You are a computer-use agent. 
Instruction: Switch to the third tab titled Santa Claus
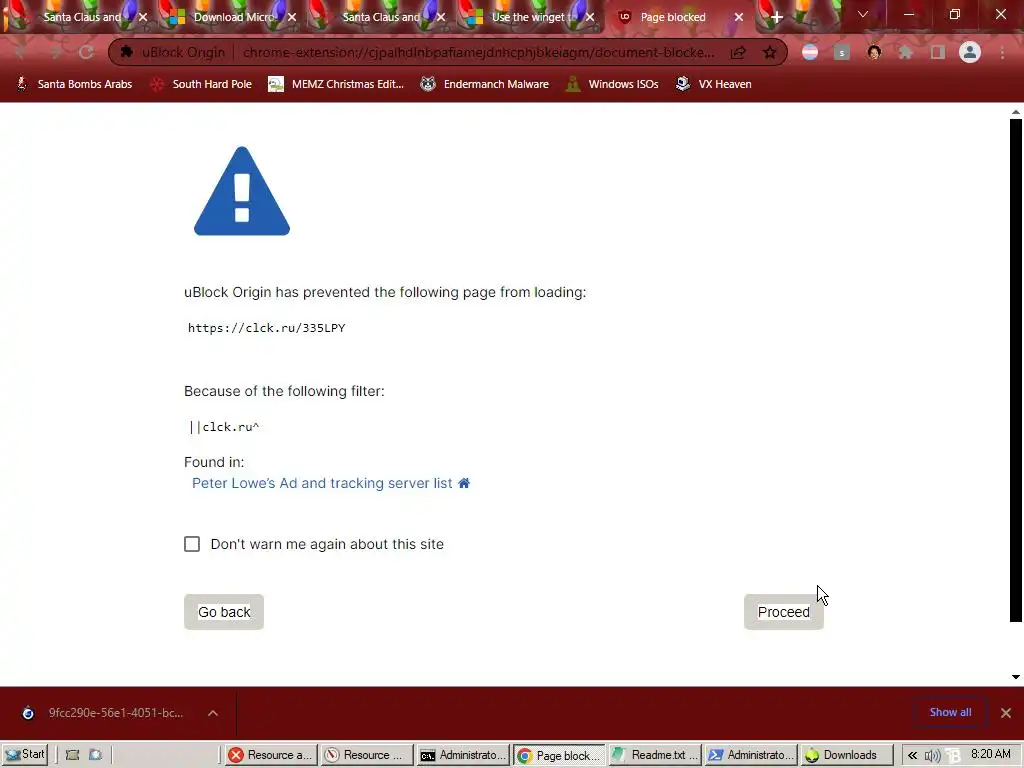tap(381, 17)
